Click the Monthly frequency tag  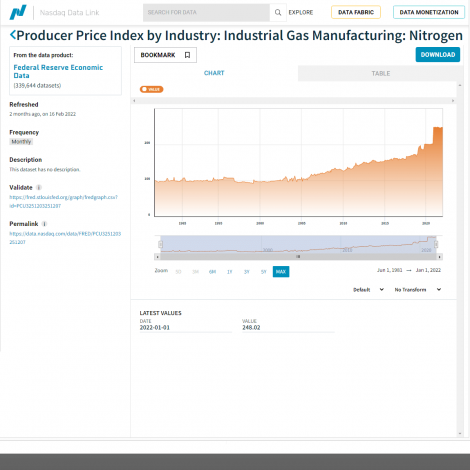point(21,142)
